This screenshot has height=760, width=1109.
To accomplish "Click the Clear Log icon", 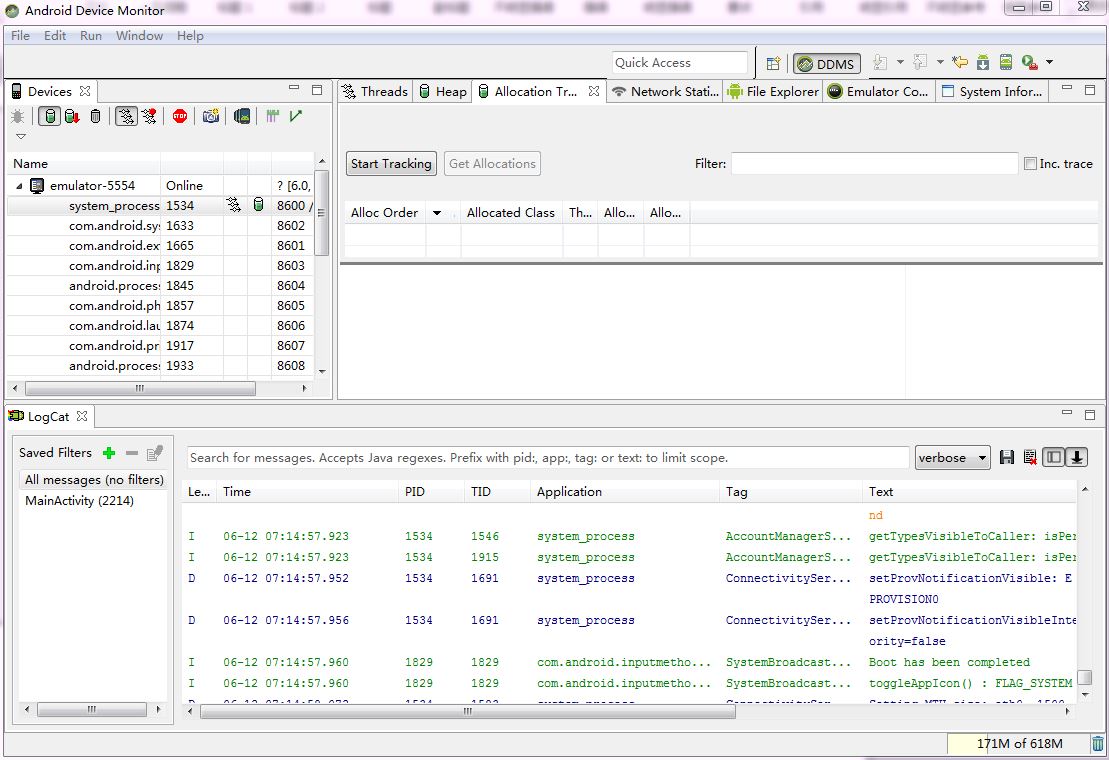I will click(x=1030, y=457).
